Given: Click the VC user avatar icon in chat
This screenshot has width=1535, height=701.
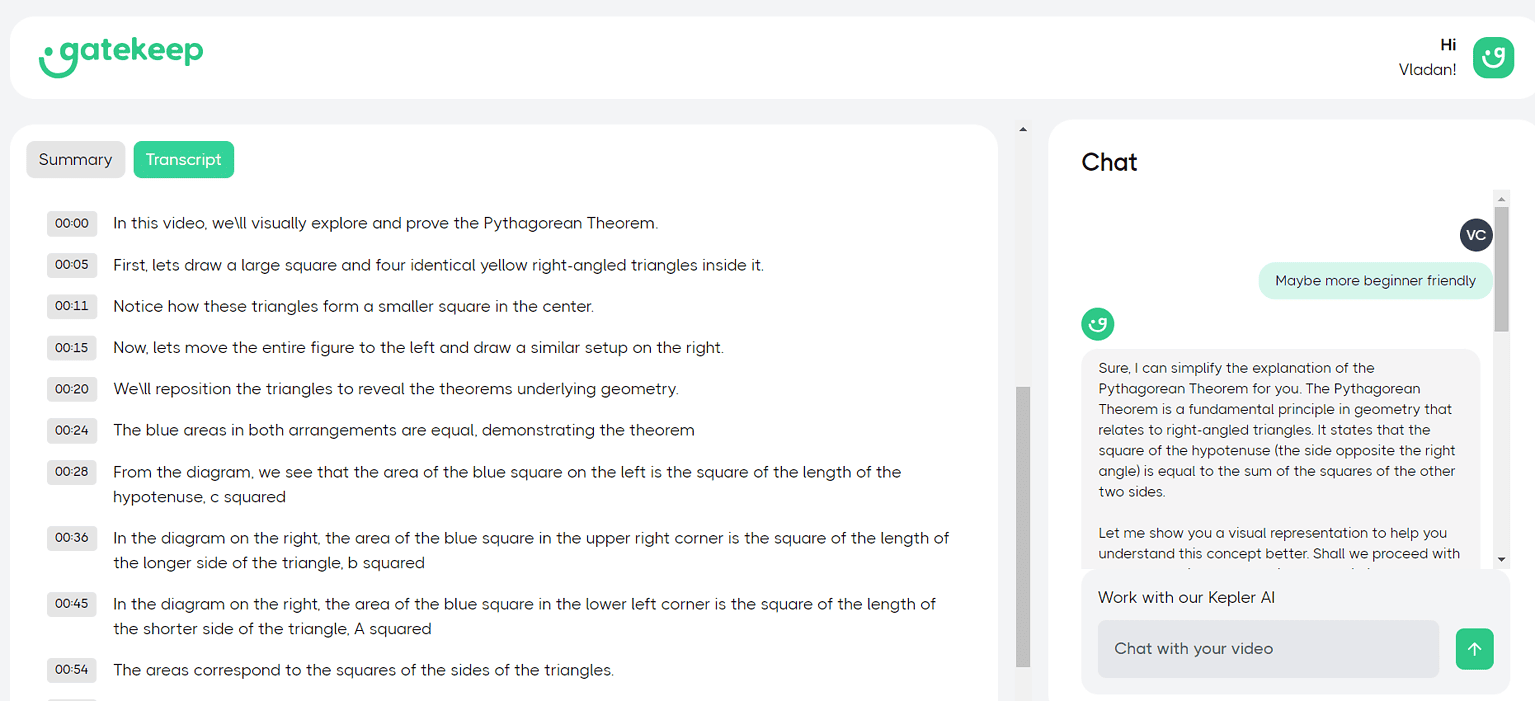Looking at the screenshot, I should 1477,235.
